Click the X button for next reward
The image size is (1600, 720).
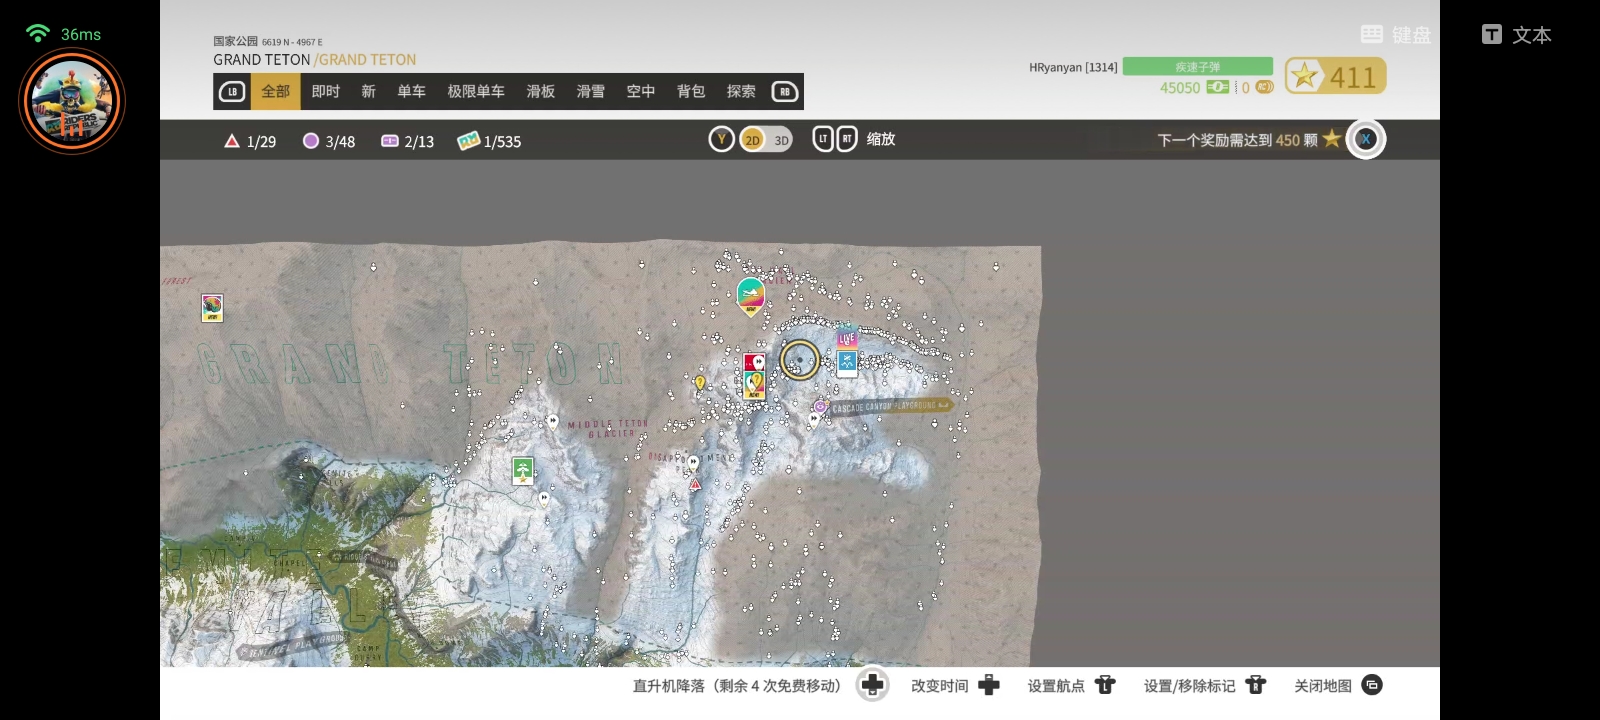point(1366,139)
